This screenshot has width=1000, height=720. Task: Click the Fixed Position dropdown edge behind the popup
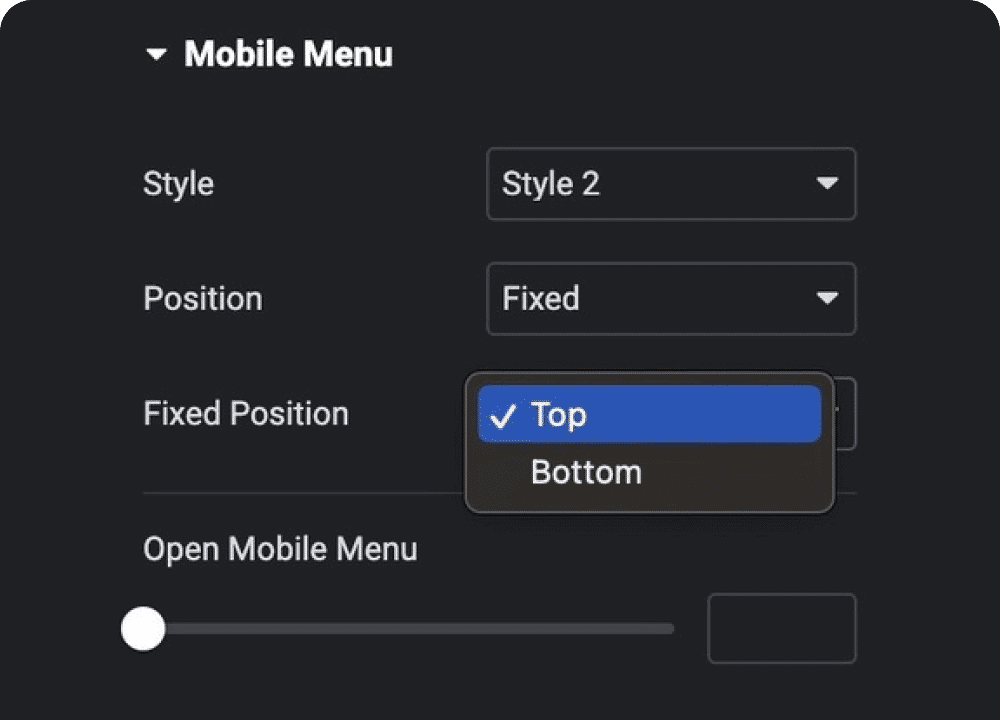pos(846,412)
